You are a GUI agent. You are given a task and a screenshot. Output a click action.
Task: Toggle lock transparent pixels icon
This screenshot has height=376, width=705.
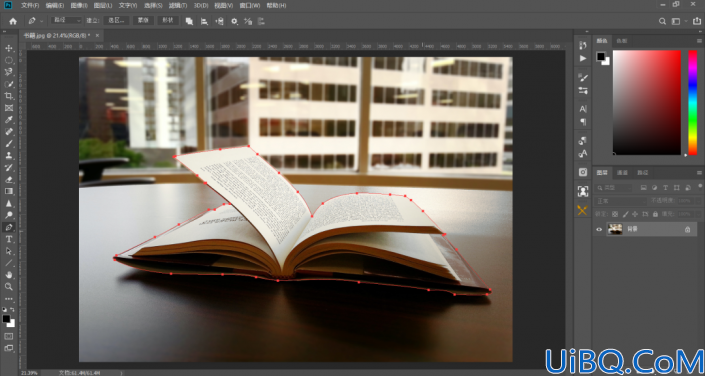coord(615,214)
